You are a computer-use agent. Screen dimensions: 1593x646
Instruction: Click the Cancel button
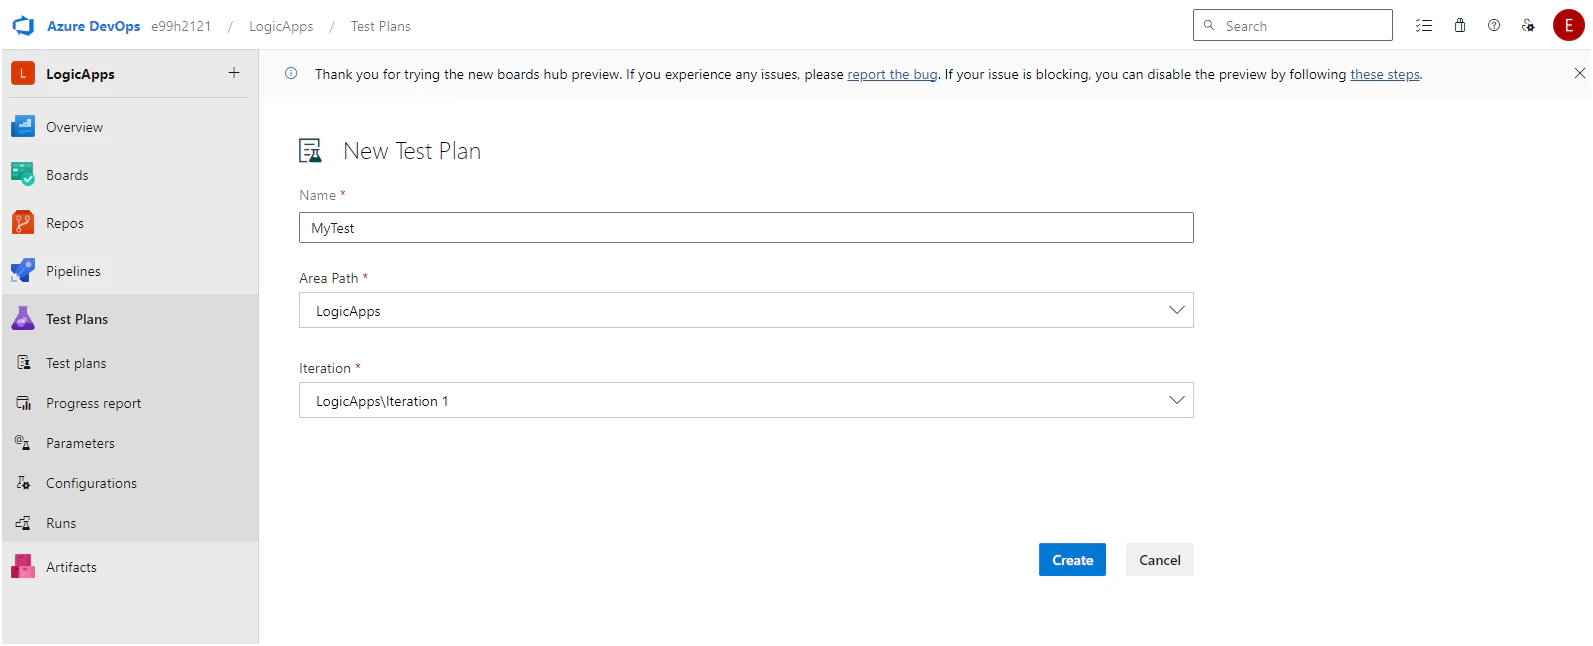click(1160, 560)
